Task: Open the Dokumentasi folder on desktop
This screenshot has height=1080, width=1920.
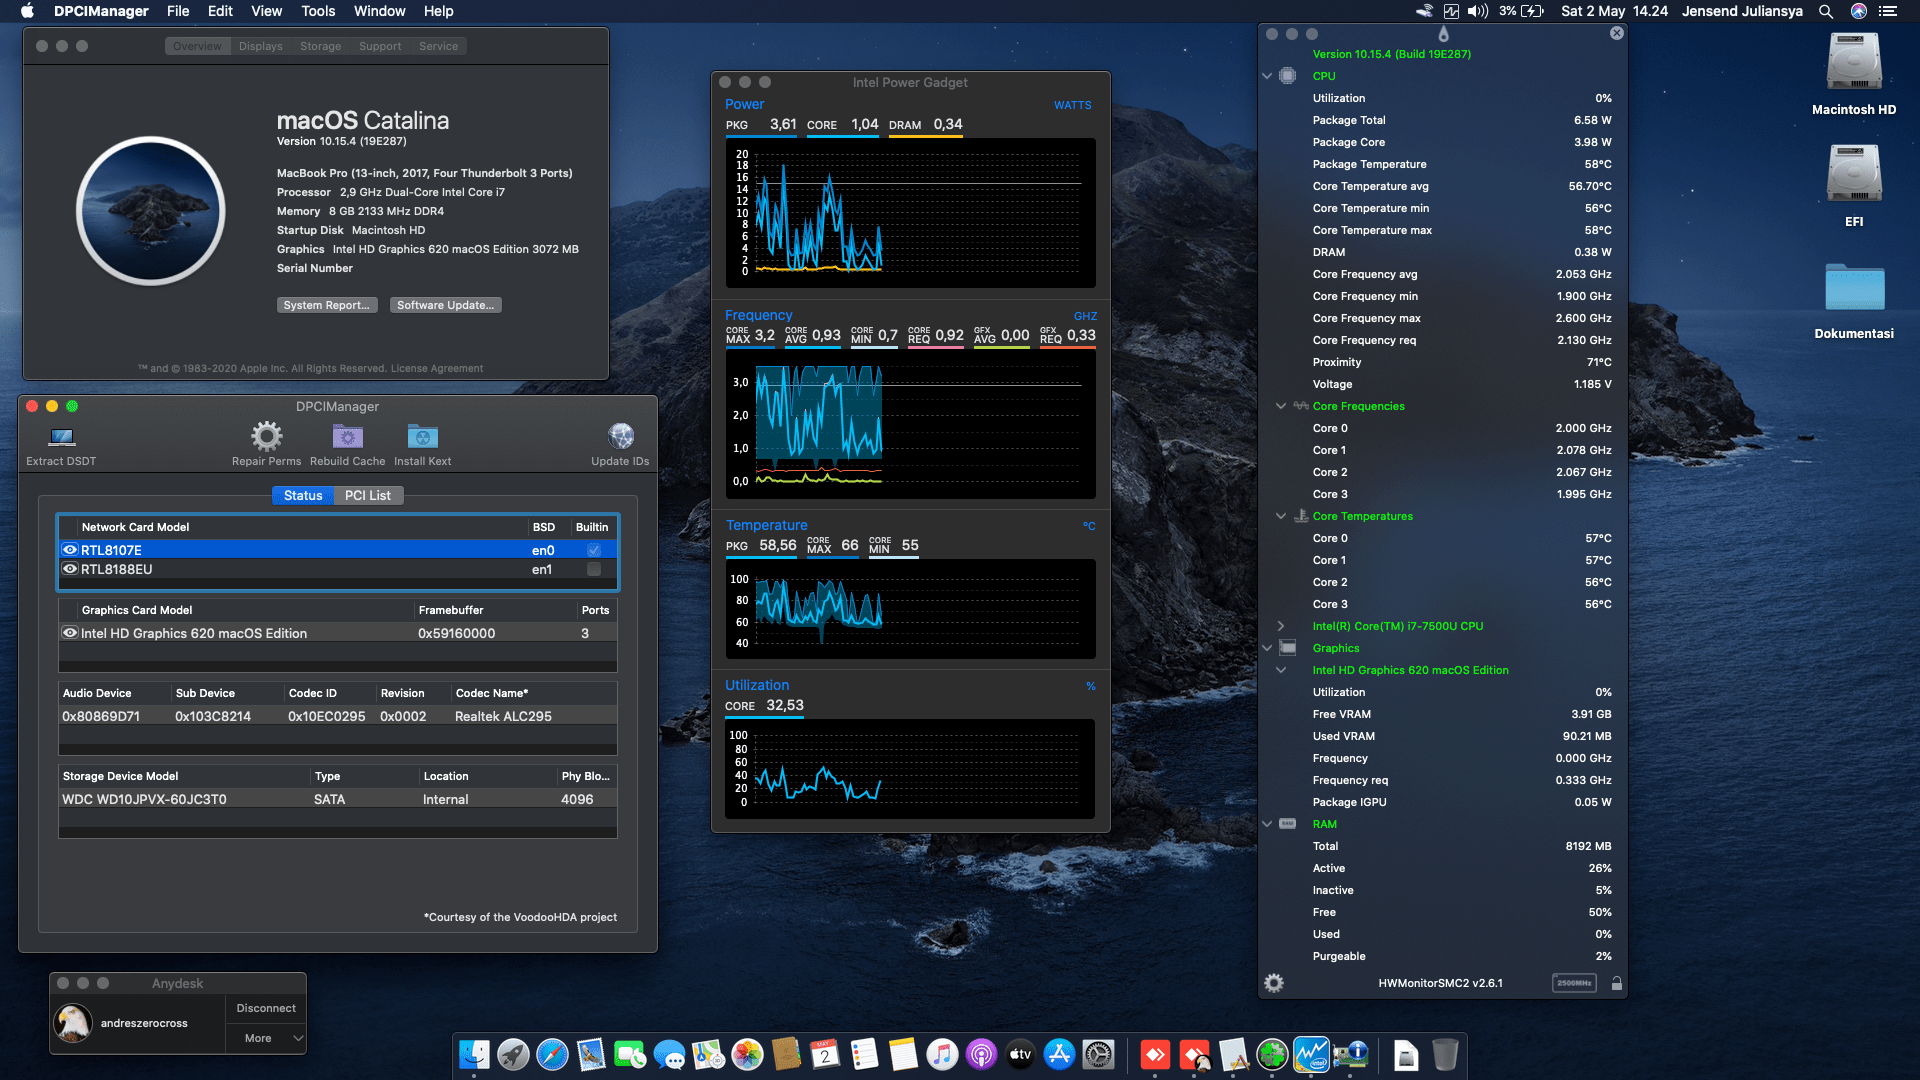Action: [1854, 288]
